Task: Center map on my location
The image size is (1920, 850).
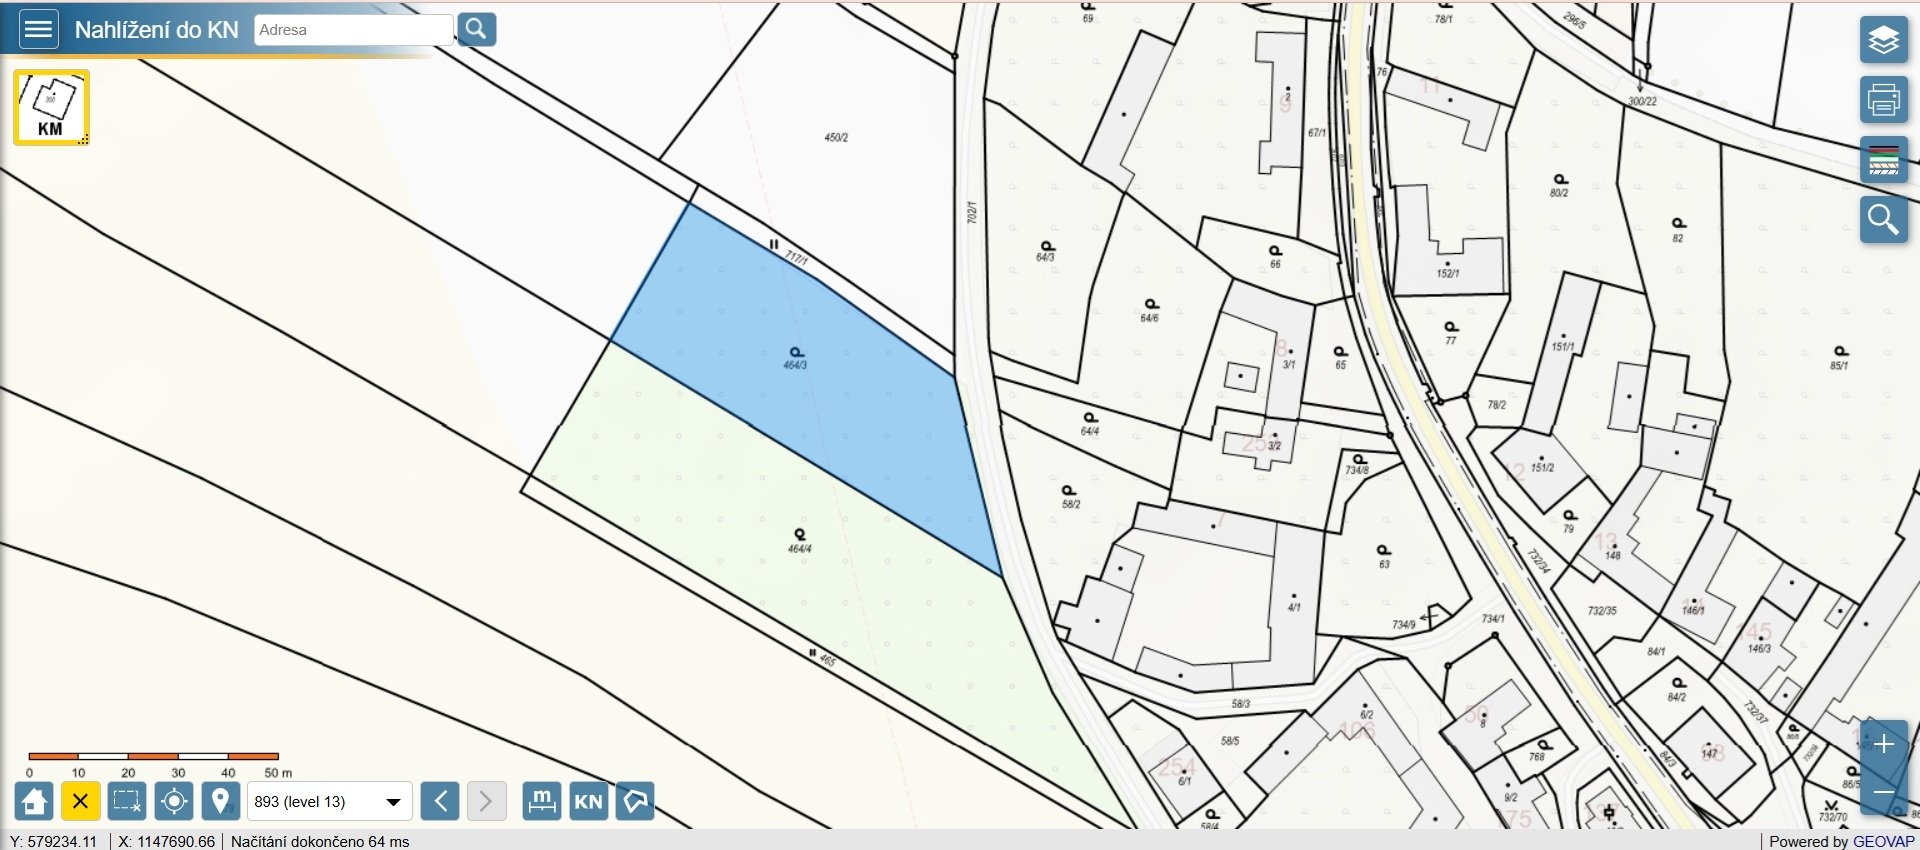Action: coord(174,801)
